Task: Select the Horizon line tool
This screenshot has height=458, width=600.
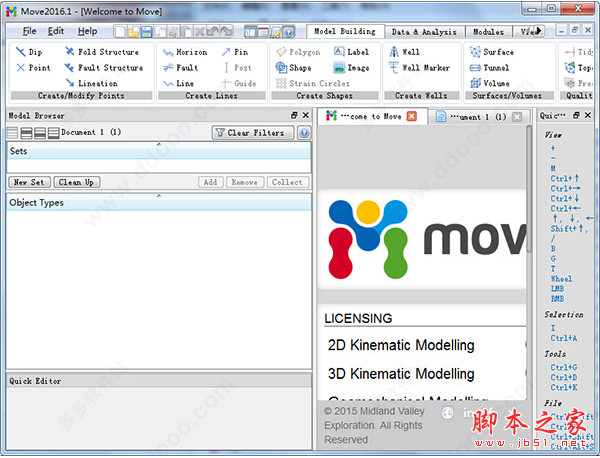Action: [185, 52]
